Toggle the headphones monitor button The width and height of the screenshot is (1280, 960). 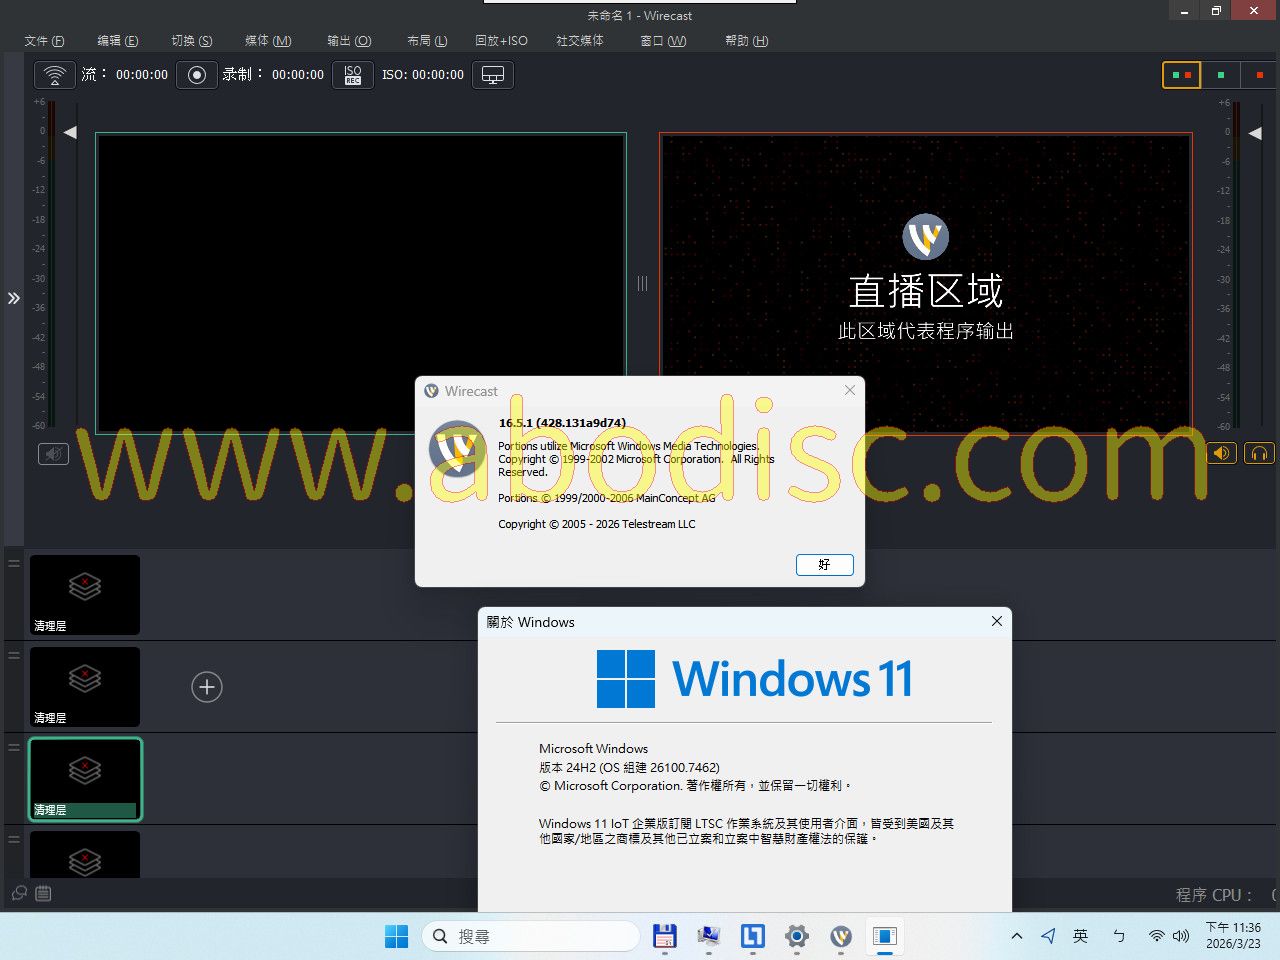[1259, 454]
